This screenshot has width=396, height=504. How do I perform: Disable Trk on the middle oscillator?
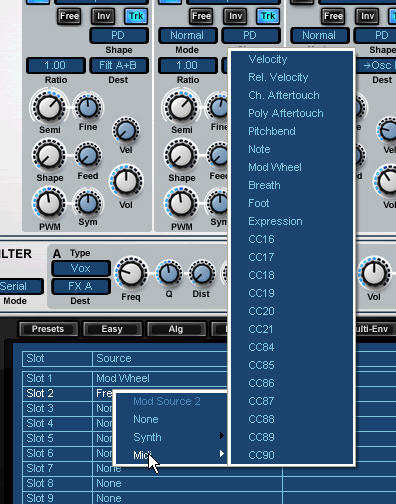(268, 16)
